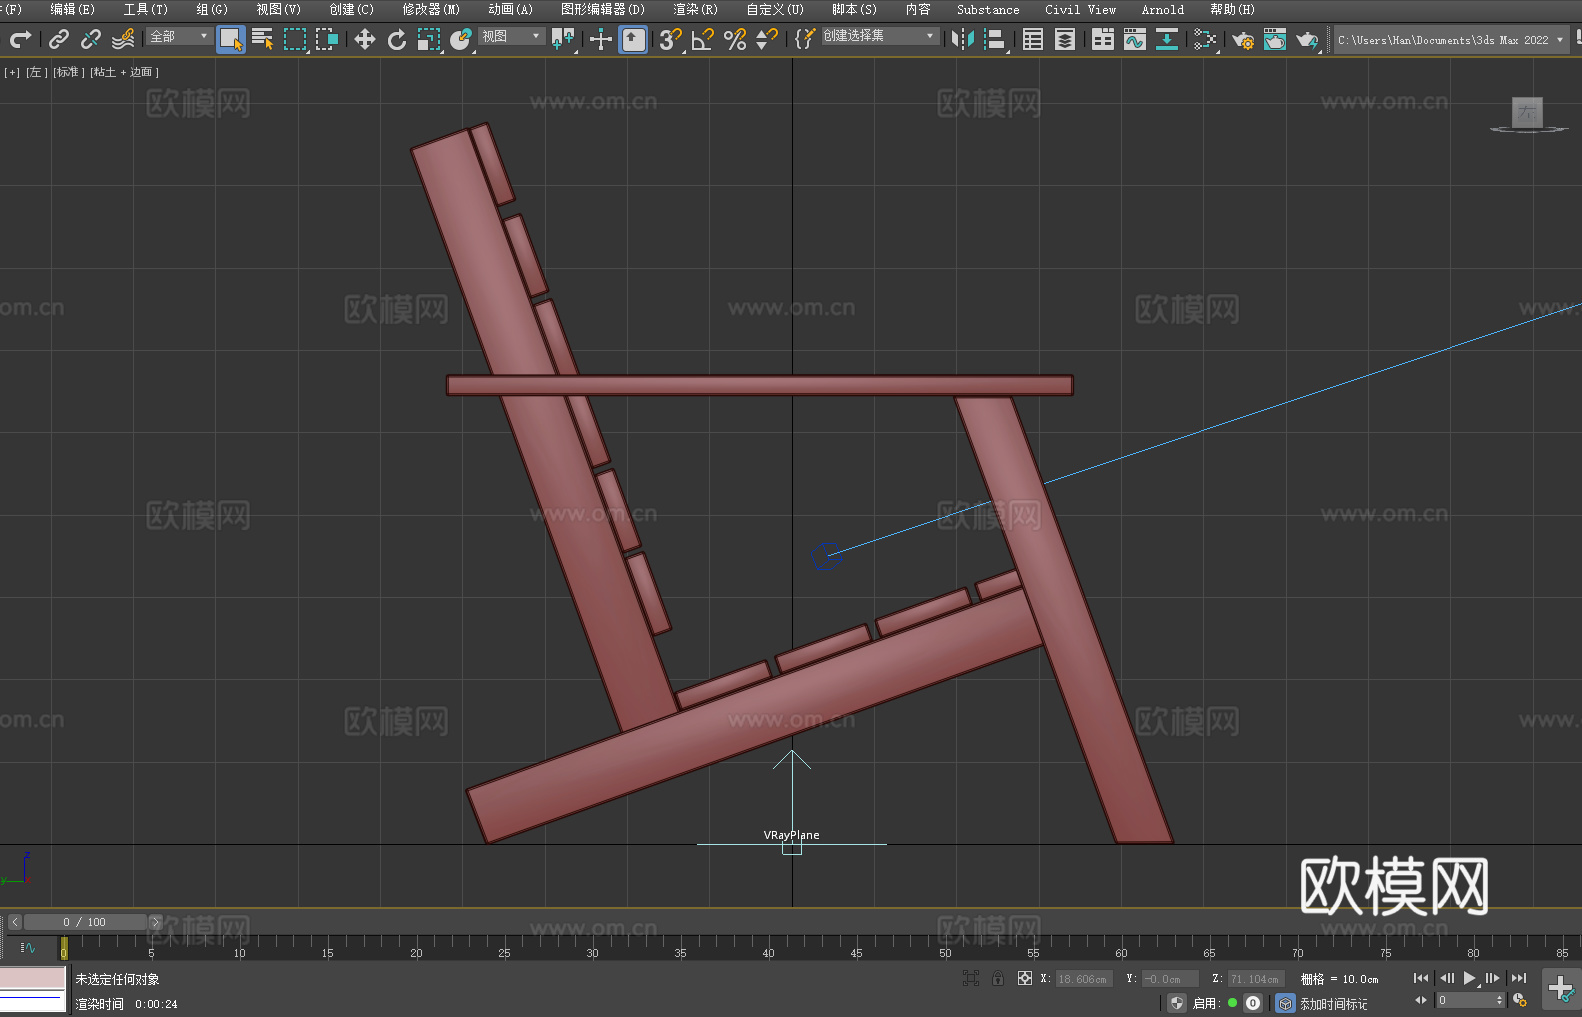Click Edit Named Selection Sets icon
This screenshot has height=1017, width=1582.
coord(805,39)
